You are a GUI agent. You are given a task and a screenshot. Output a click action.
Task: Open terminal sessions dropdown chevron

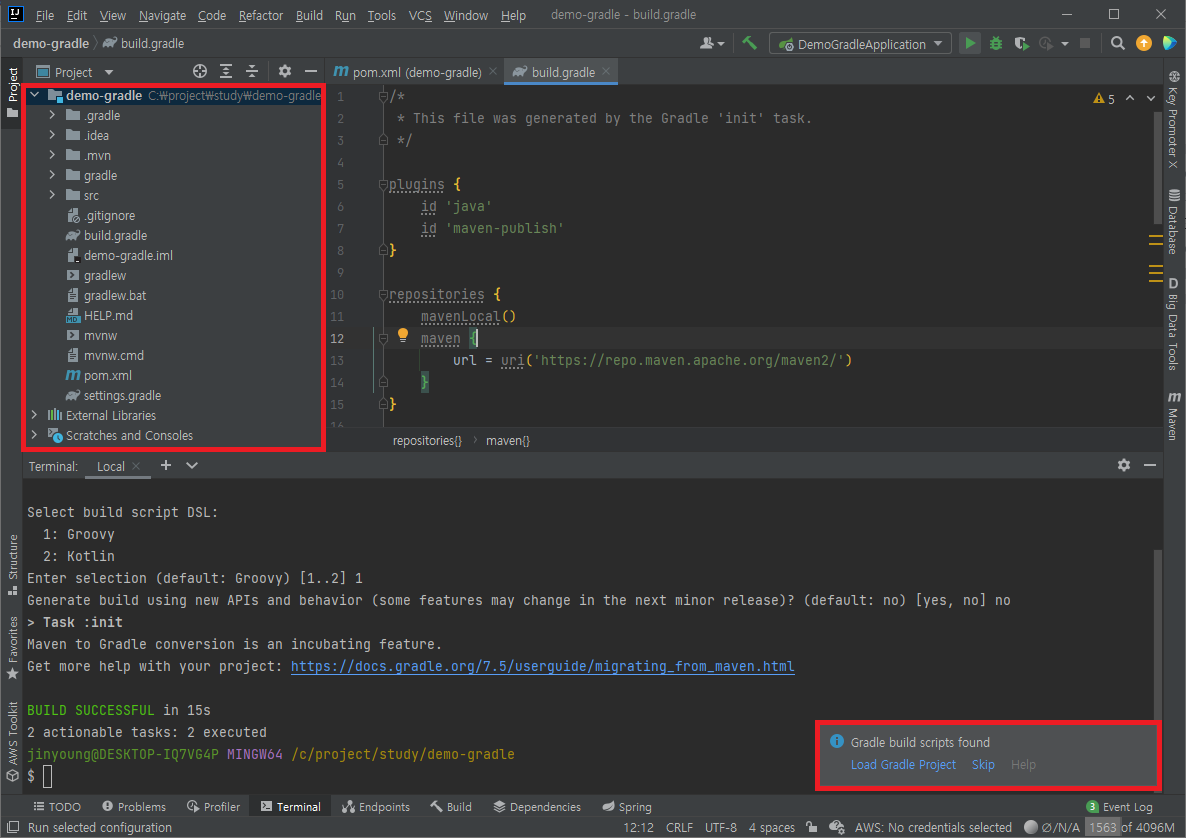192,465
